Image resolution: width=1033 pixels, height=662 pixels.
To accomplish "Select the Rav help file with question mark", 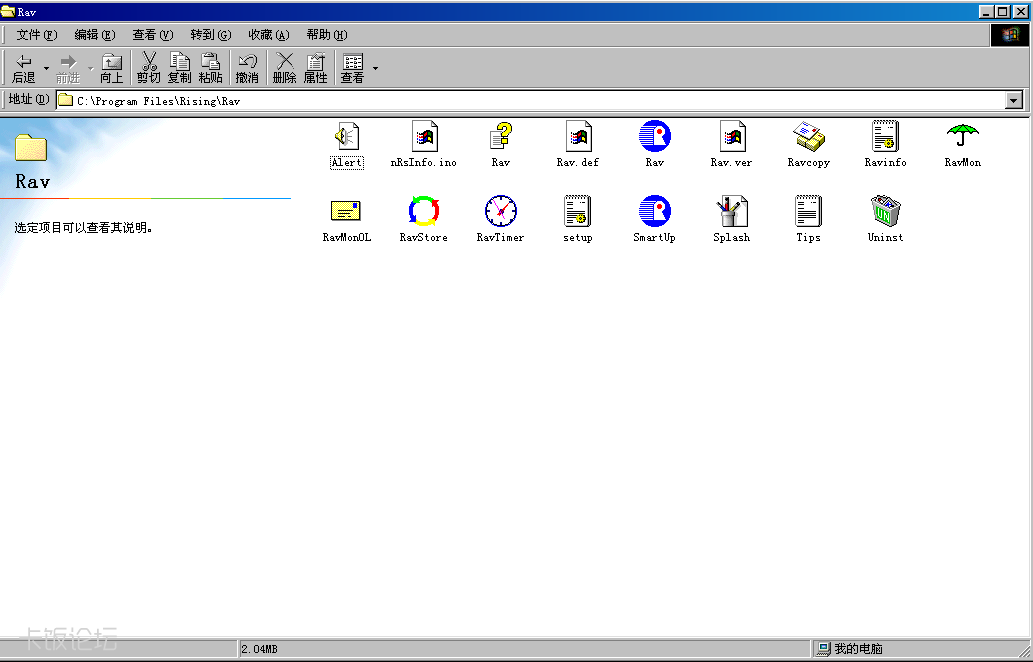I will [x=501, y=137].
